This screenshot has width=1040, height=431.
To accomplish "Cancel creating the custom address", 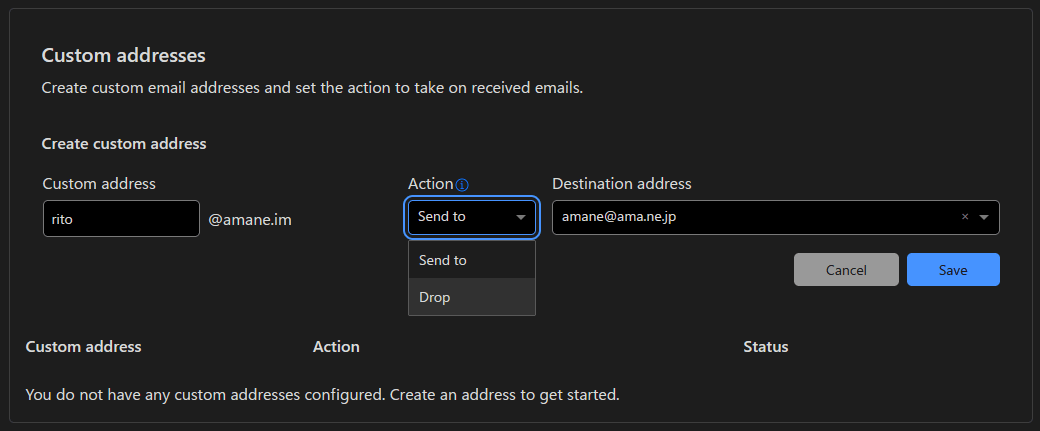I will [846, 270].
